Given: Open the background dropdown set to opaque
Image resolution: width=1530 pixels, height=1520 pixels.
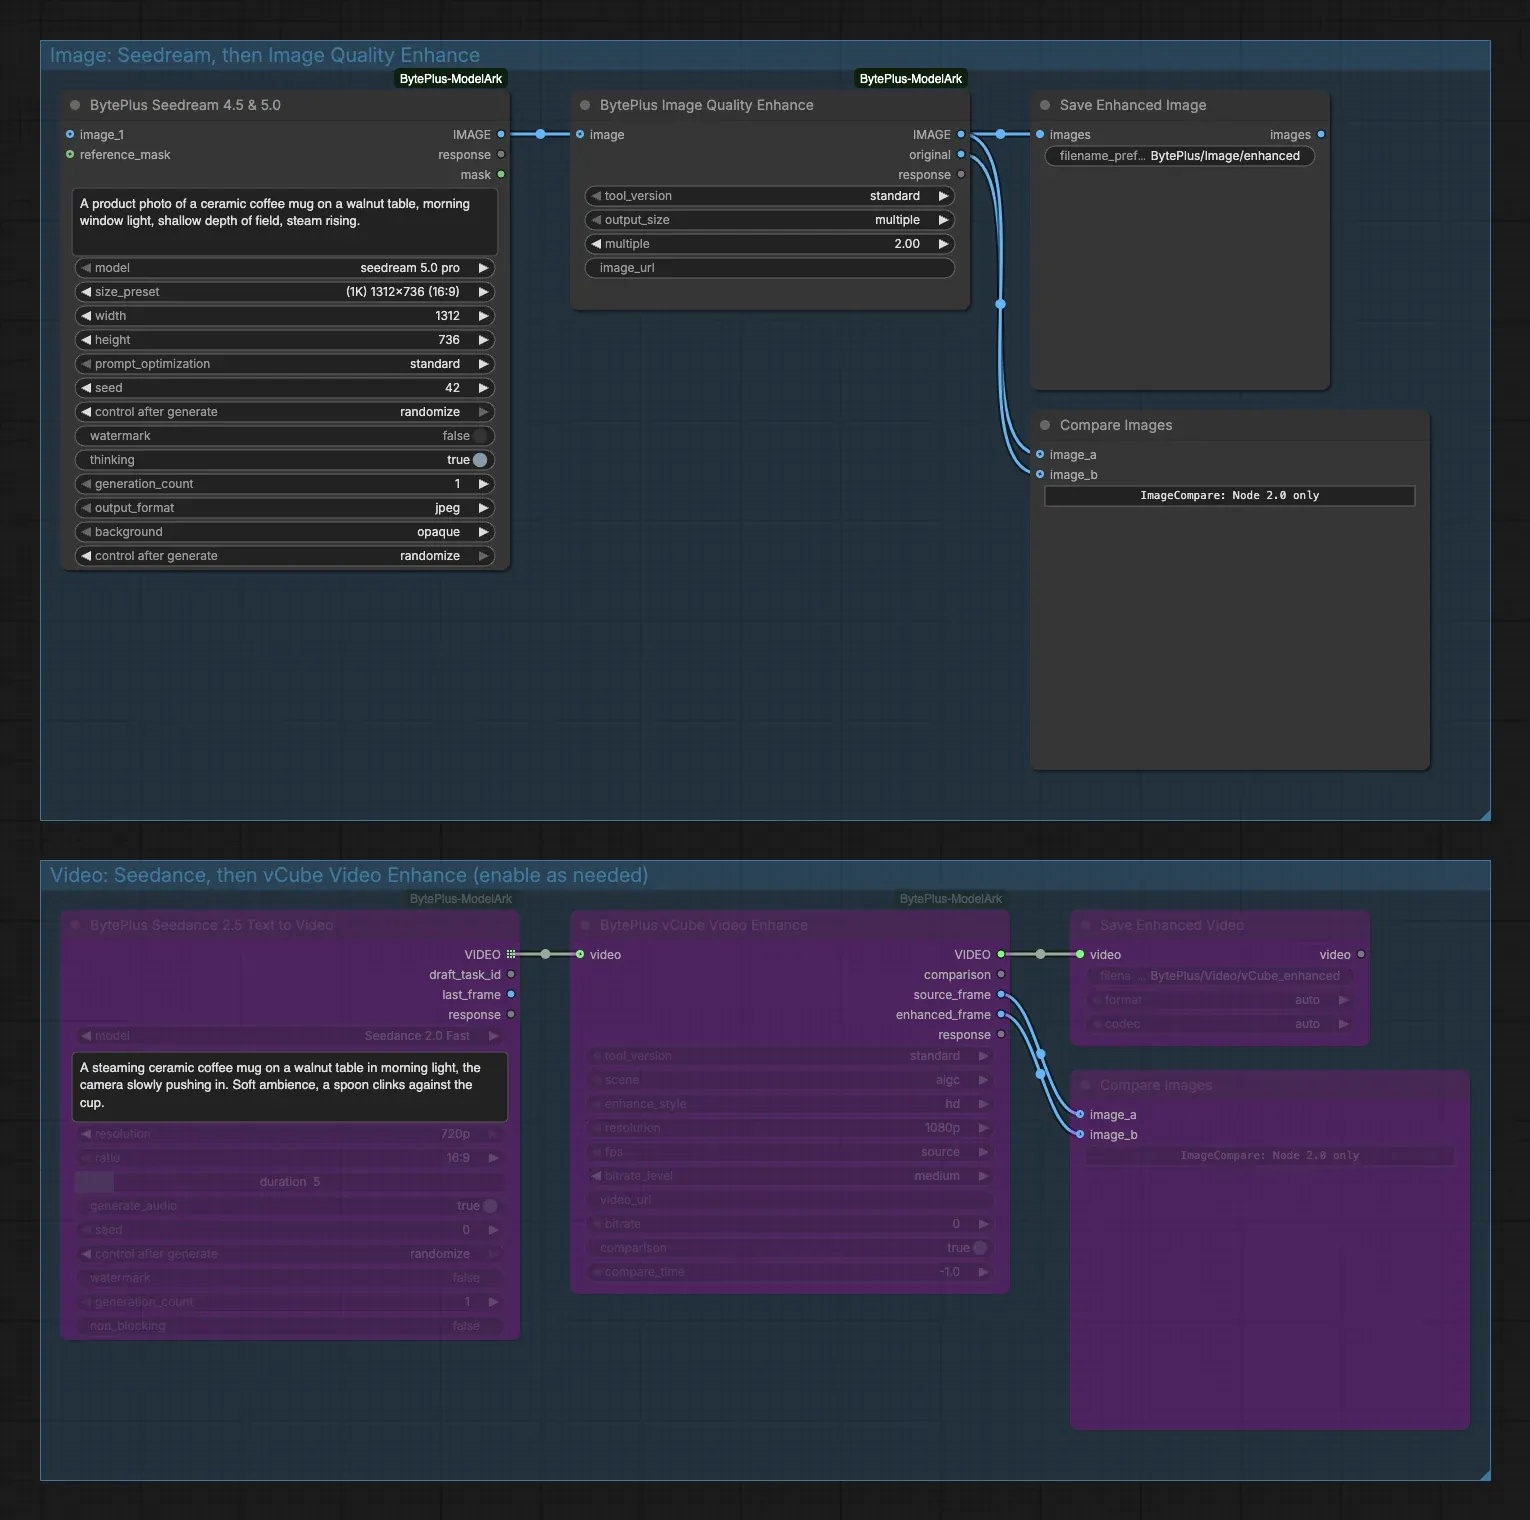Looking at the screenshot, I should click(285, 532).
